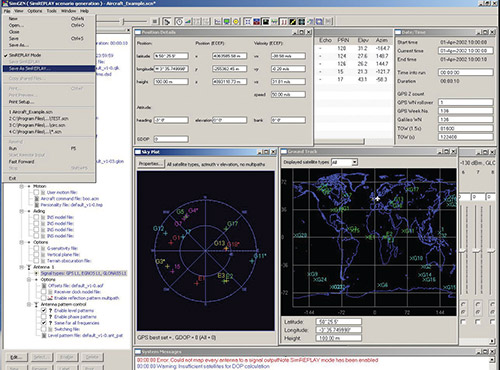
Task: Click the Current time field in Date/Time window
Action: point(465,51)
